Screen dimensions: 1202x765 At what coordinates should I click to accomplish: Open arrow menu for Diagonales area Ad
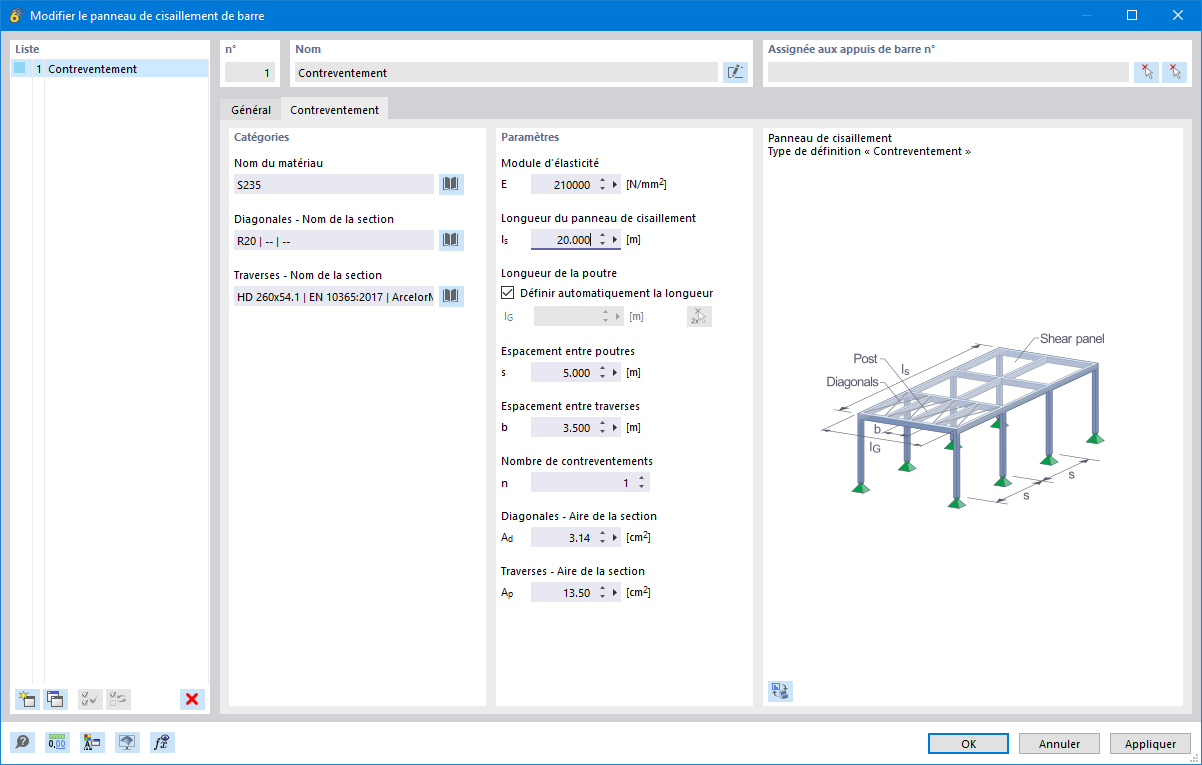pos(615,538)
